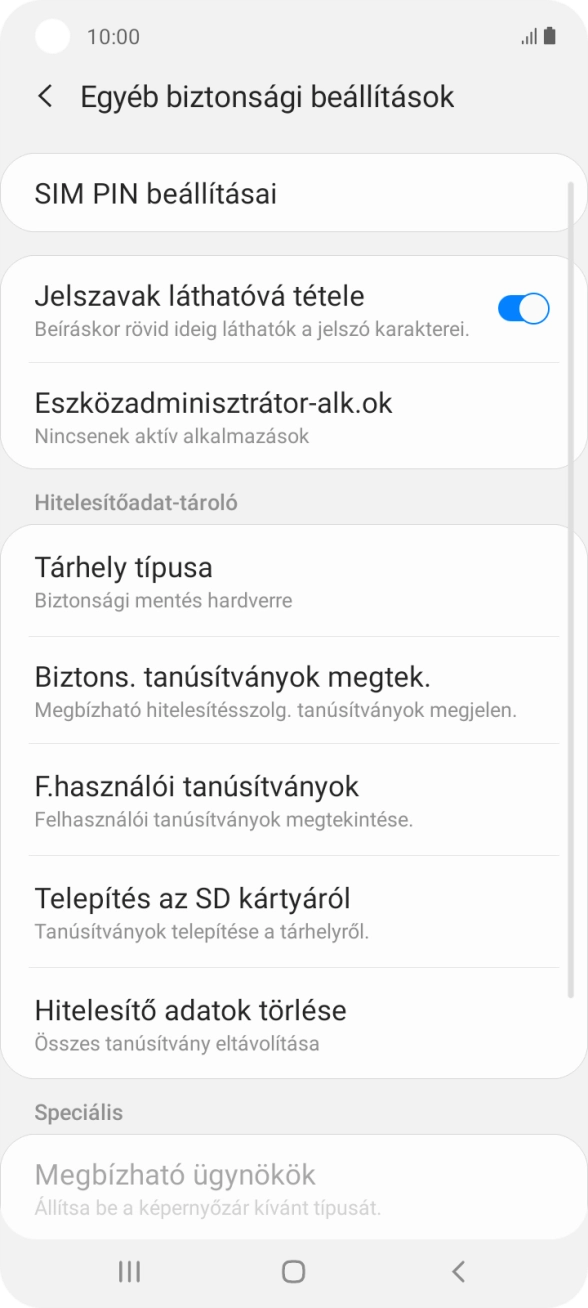View Biztons. tanúsítványok megtek.
The height and width of the screenshot is (1308, 588).
[x=294, y=690]
